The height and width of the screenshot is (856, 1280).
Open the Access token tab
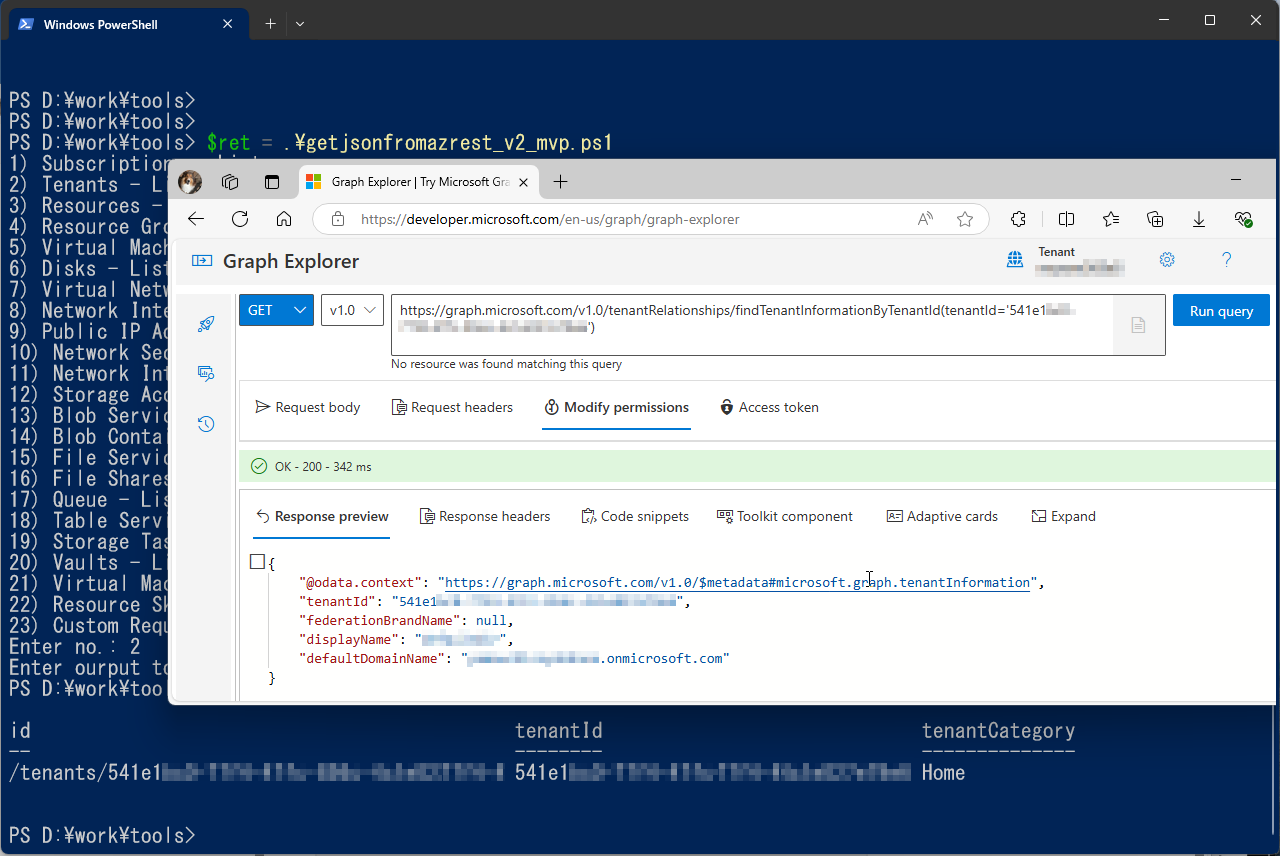769,407
